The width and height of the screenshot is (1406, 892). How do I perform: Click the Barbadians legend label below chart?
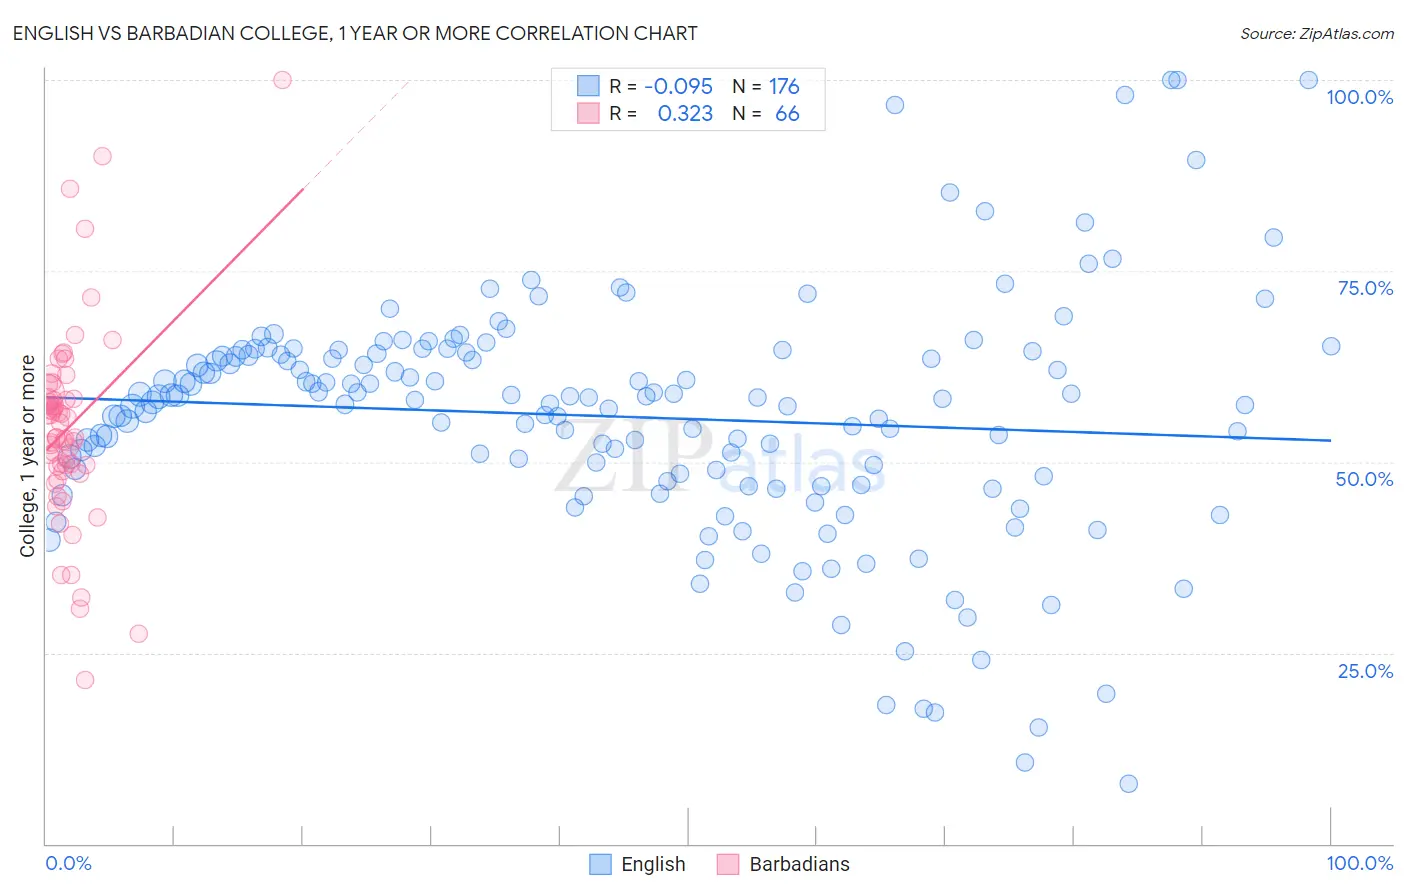pos(799,864)
